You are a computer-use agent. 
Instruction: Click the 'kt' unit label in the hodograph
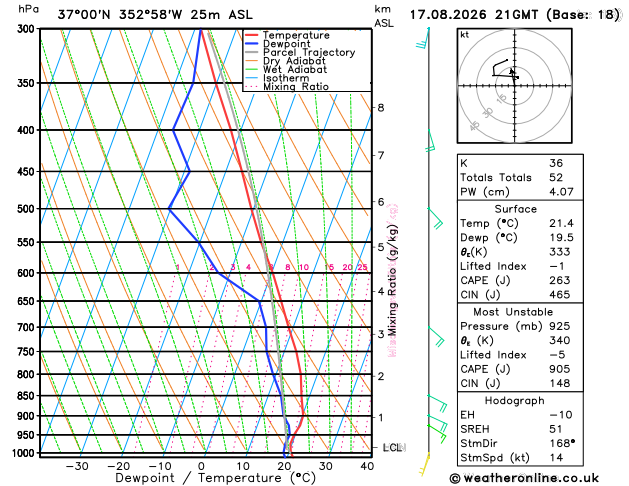pos(465,35)
